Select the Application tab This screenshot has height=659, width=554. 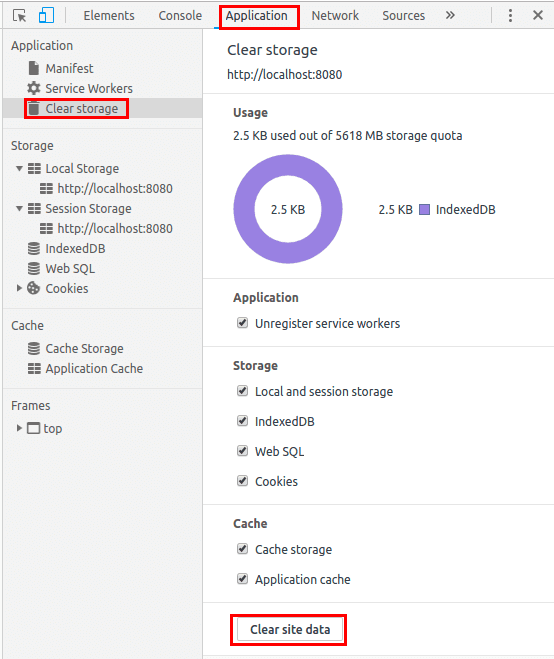click(256, 16)
